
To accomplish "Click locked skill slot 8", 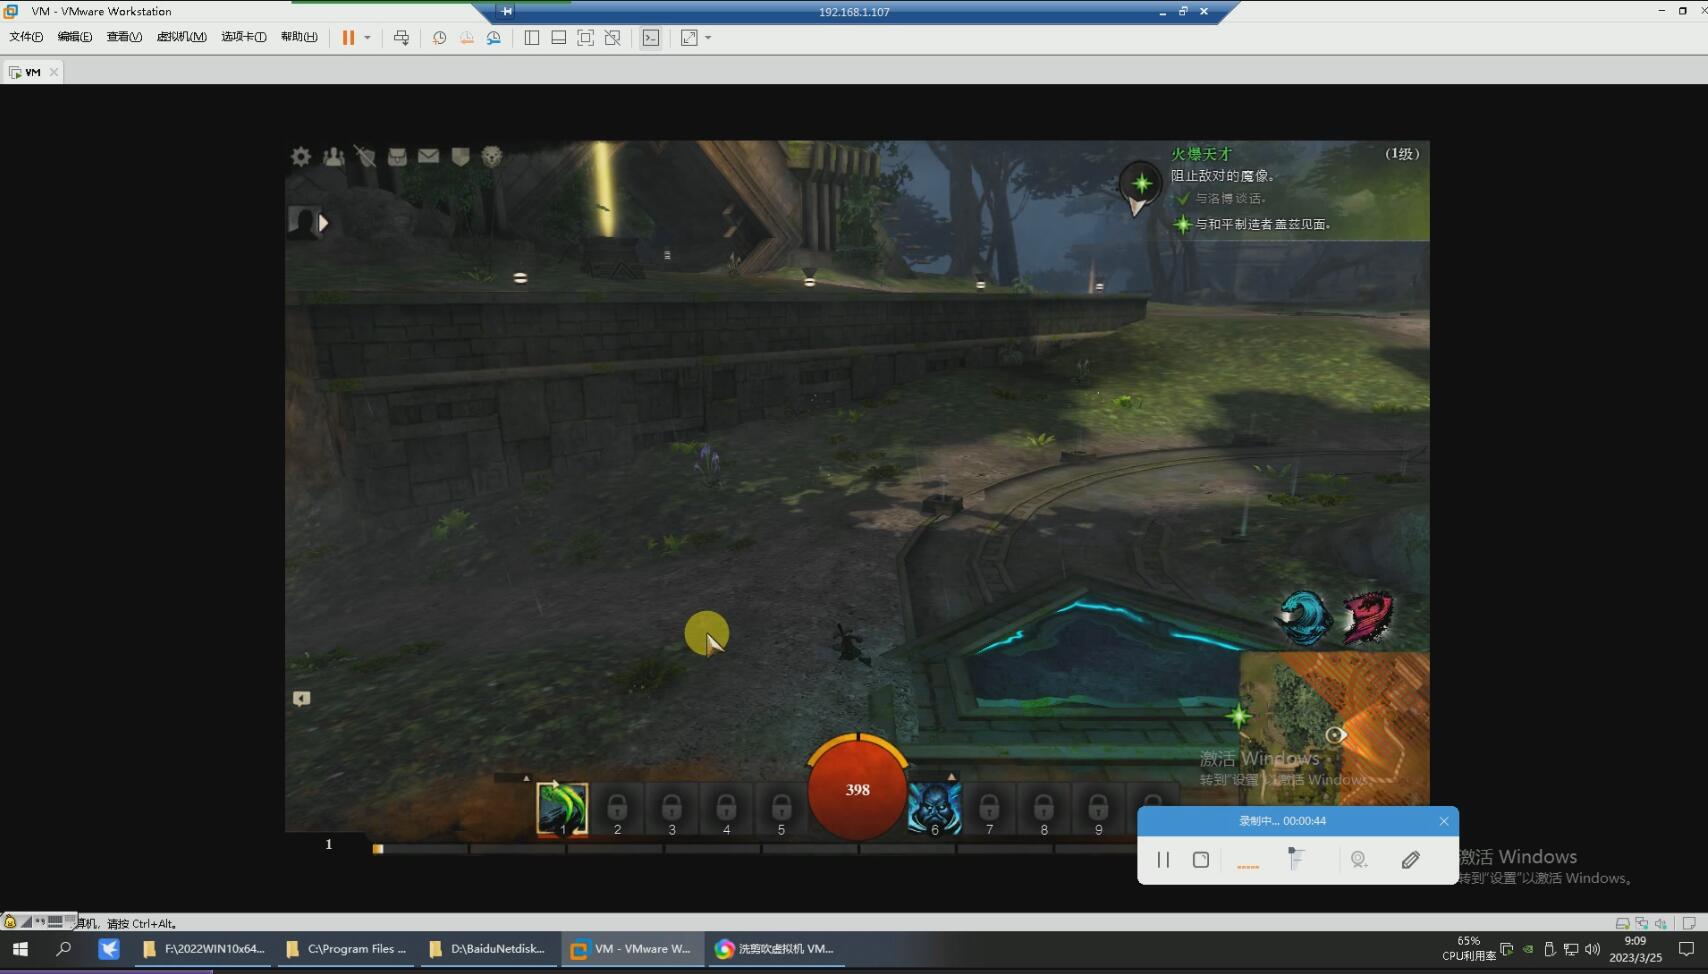I will [x=1044, y=808].
